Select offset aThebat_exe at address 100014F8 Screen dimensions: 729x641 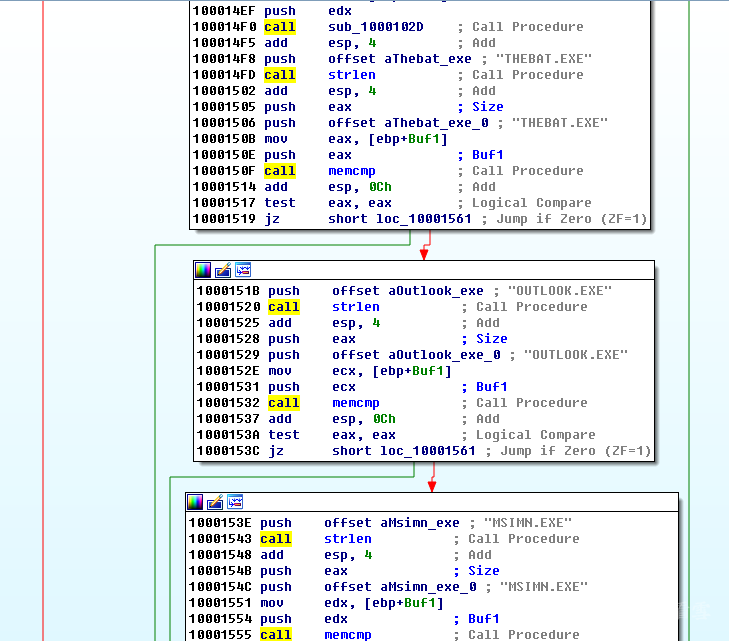[x=399, y=59]
